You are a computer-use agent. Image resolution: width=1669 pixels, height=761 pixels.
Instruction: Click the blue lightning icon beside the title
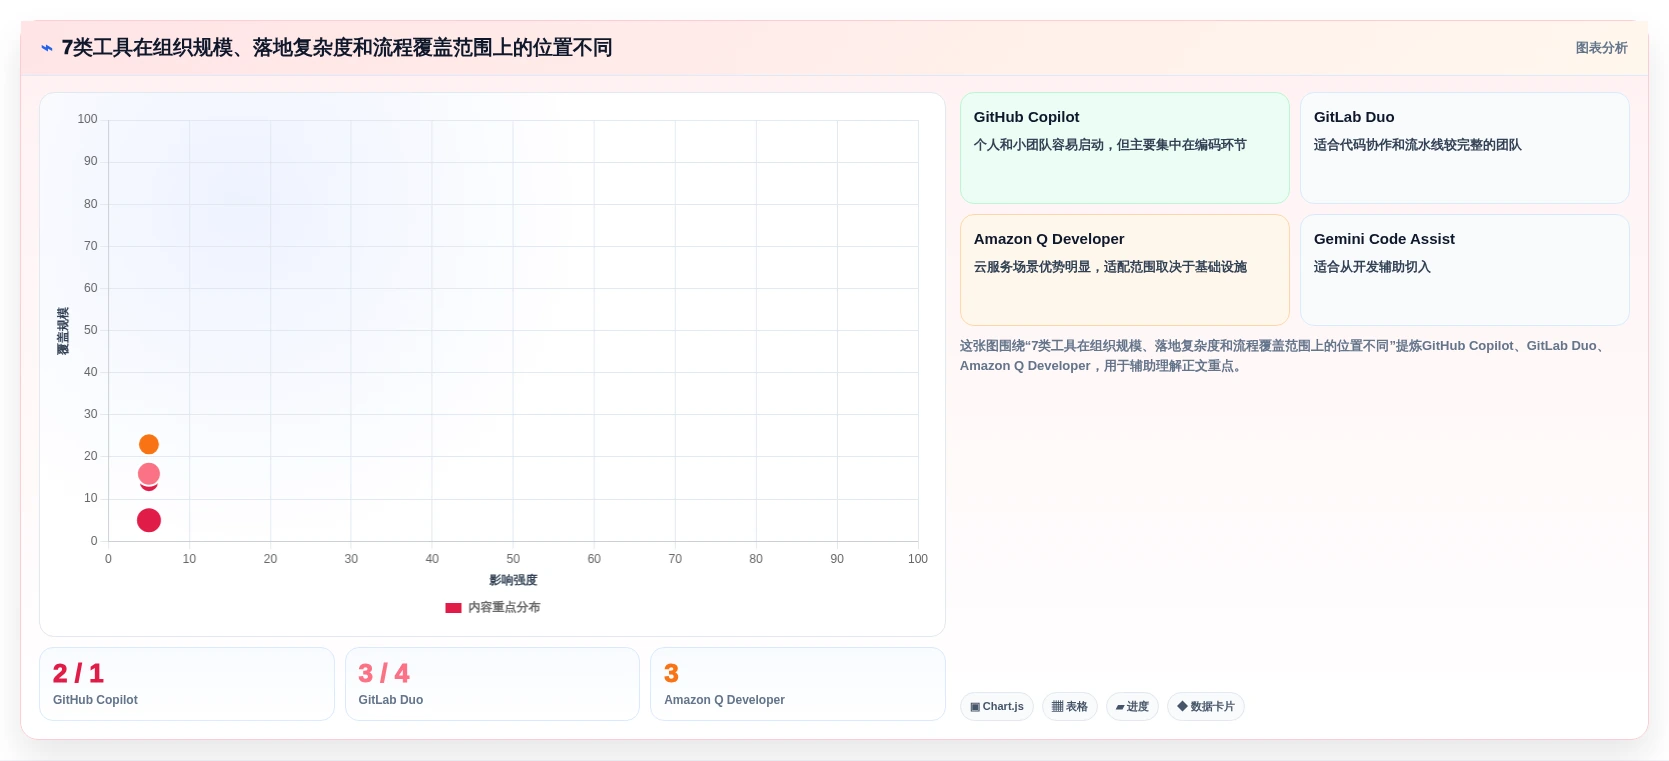[x=46, y=48]
